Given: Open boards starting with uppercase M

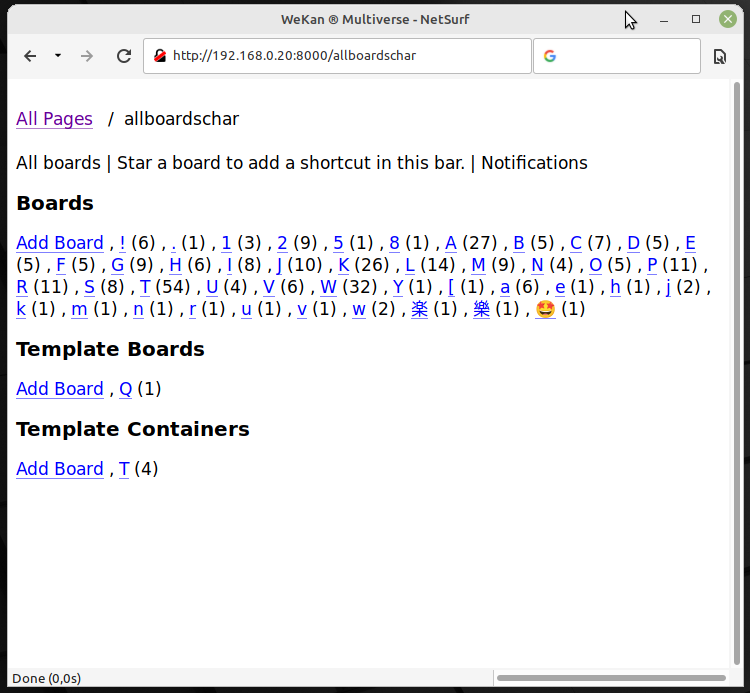Looking at the screenshot, I should tap(478, 264).
